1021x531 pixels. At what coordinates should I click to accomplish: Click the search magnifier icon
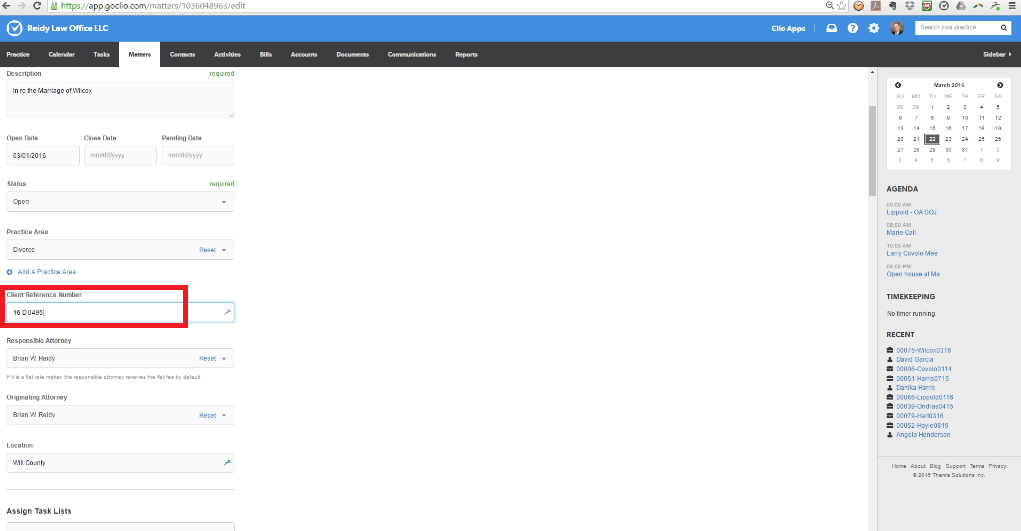[1004, 28]
